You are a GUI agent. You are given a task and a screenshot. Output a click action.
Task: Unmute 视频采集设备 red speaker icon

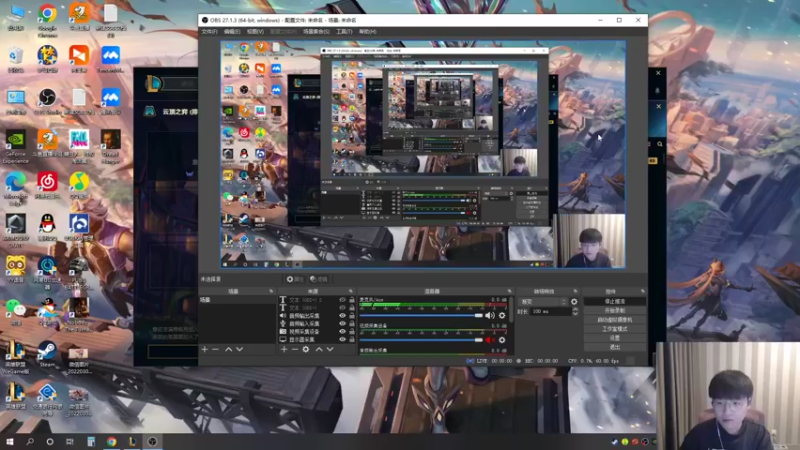pos(490,340)
